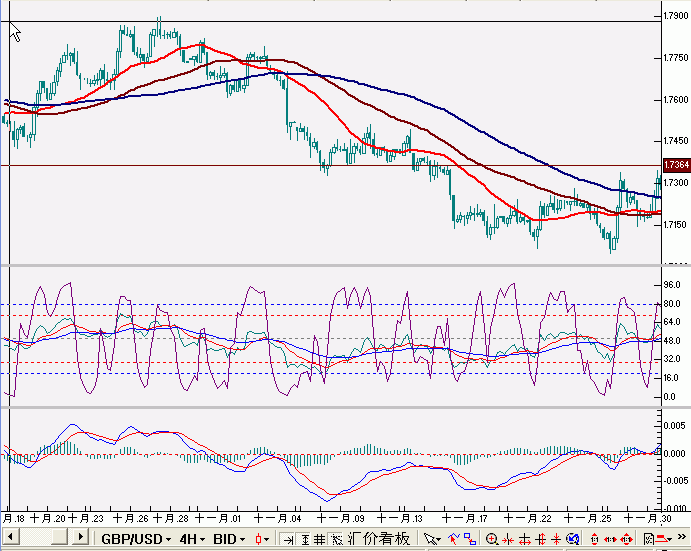Screen dimensions: 691x551
Task: Click the 1.7364 current price label
Action: coord(676,165)
